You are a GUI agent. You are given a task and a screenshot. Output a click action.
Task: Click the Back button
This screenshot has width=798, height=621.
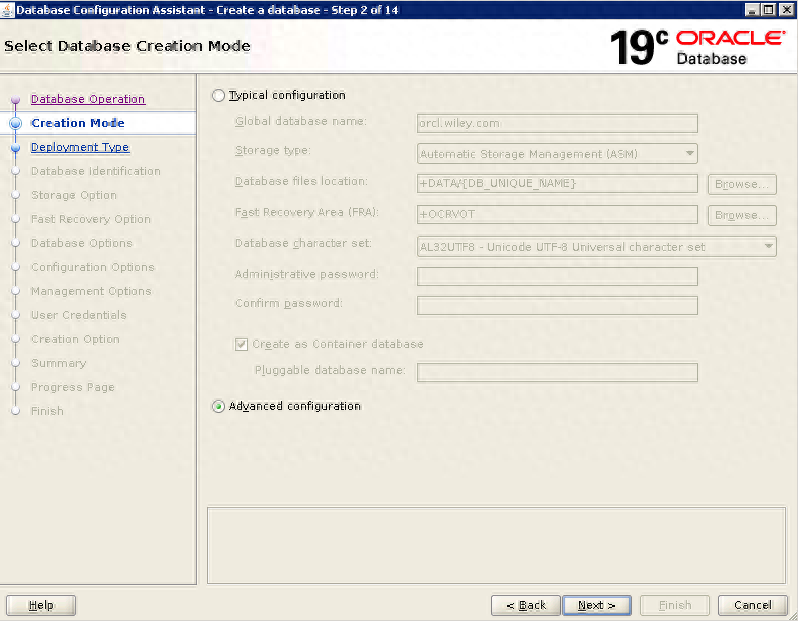point(525,605)
